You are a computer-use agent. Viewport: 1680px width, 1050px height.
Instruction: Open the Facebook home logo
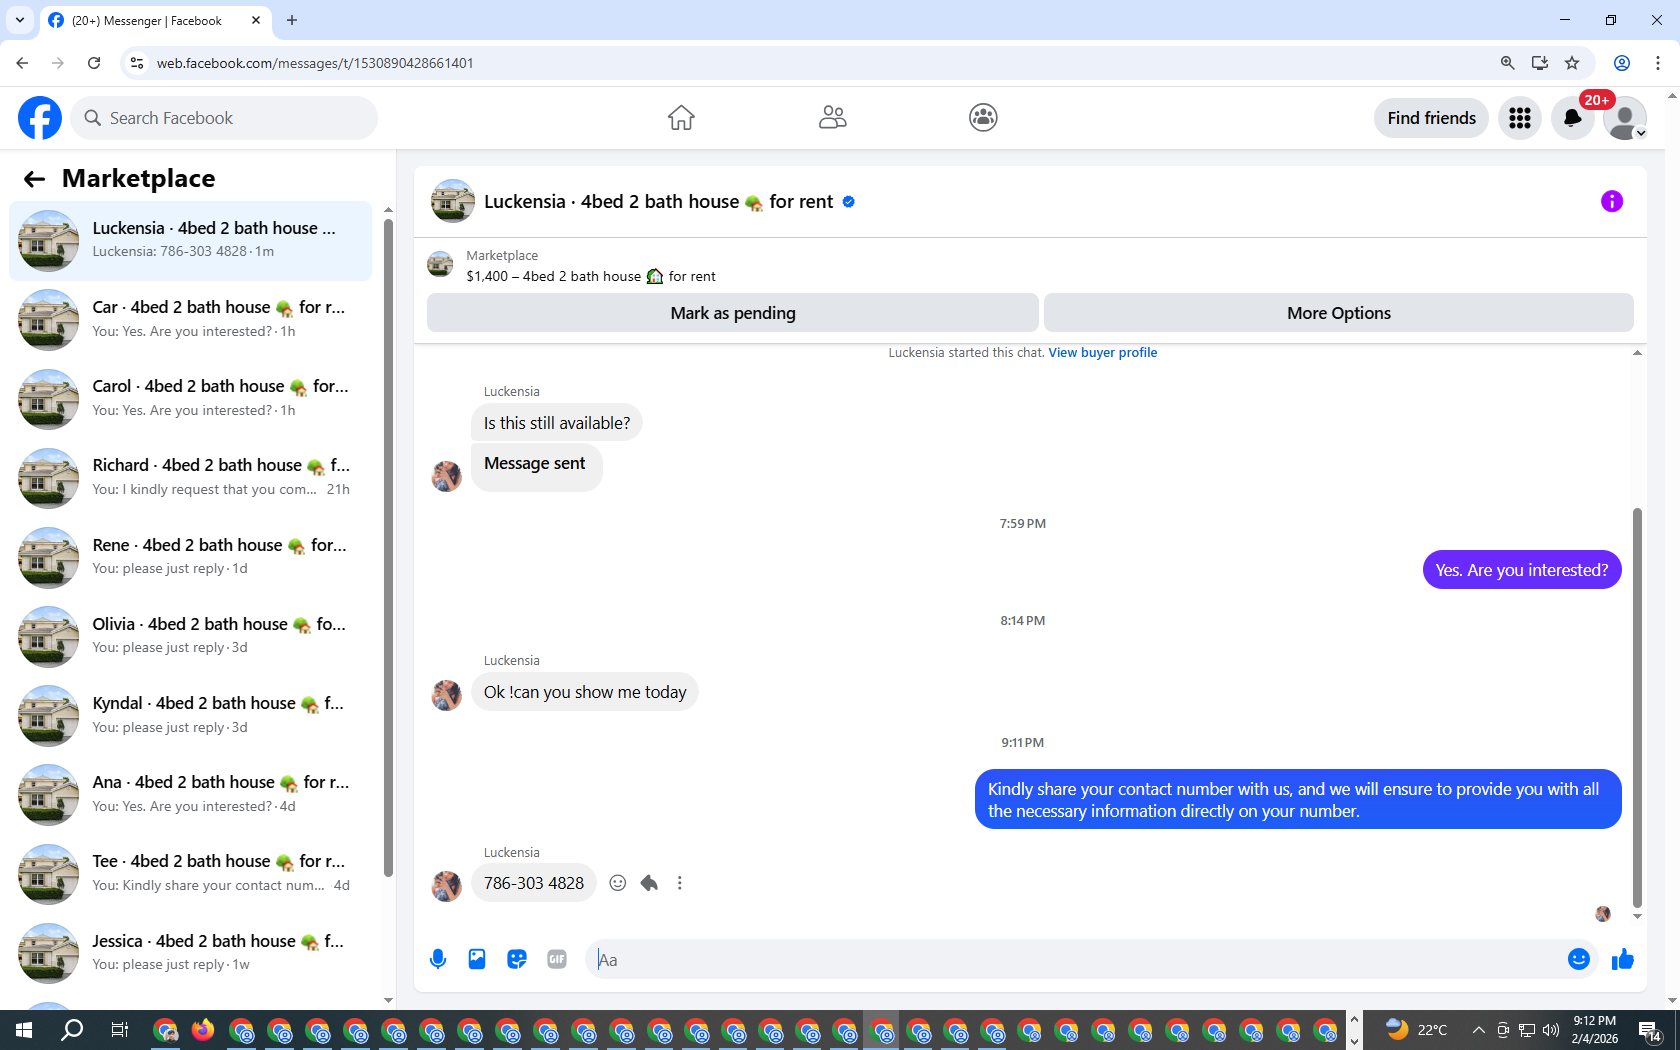pos(40,118)
